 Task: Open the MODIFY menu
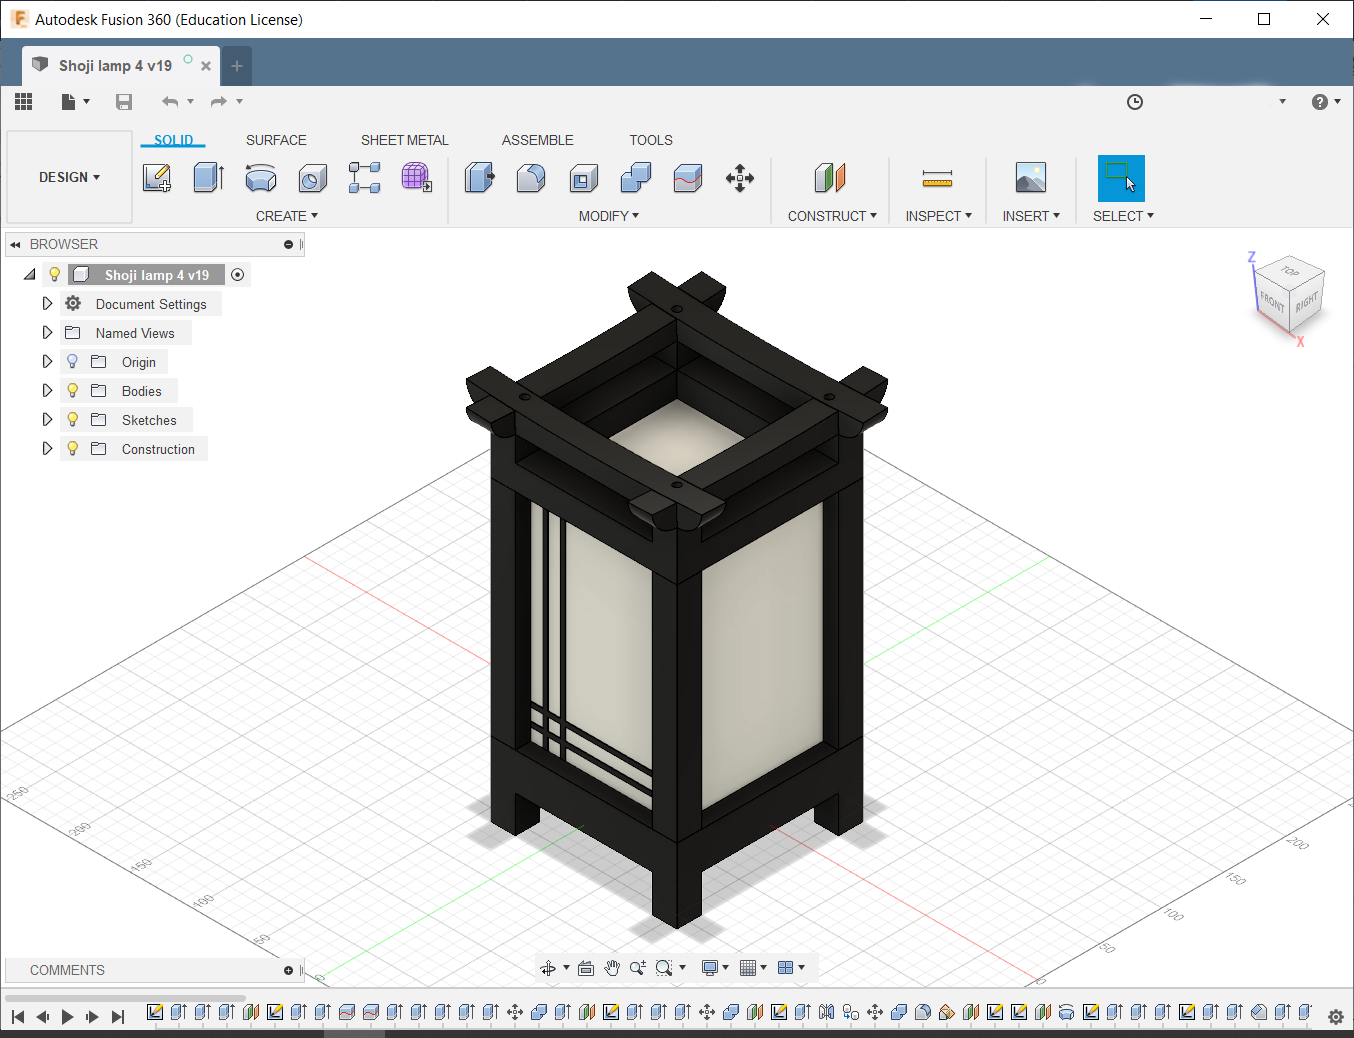coord(609,216)
